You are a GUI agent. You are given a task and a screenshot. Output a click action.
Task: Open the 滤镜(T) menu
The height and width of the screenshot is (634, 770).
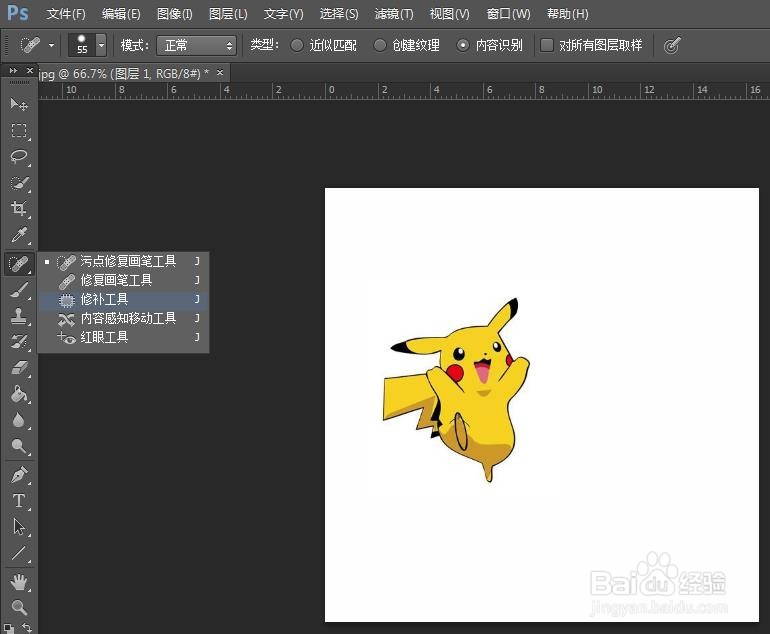click(394, 14)
